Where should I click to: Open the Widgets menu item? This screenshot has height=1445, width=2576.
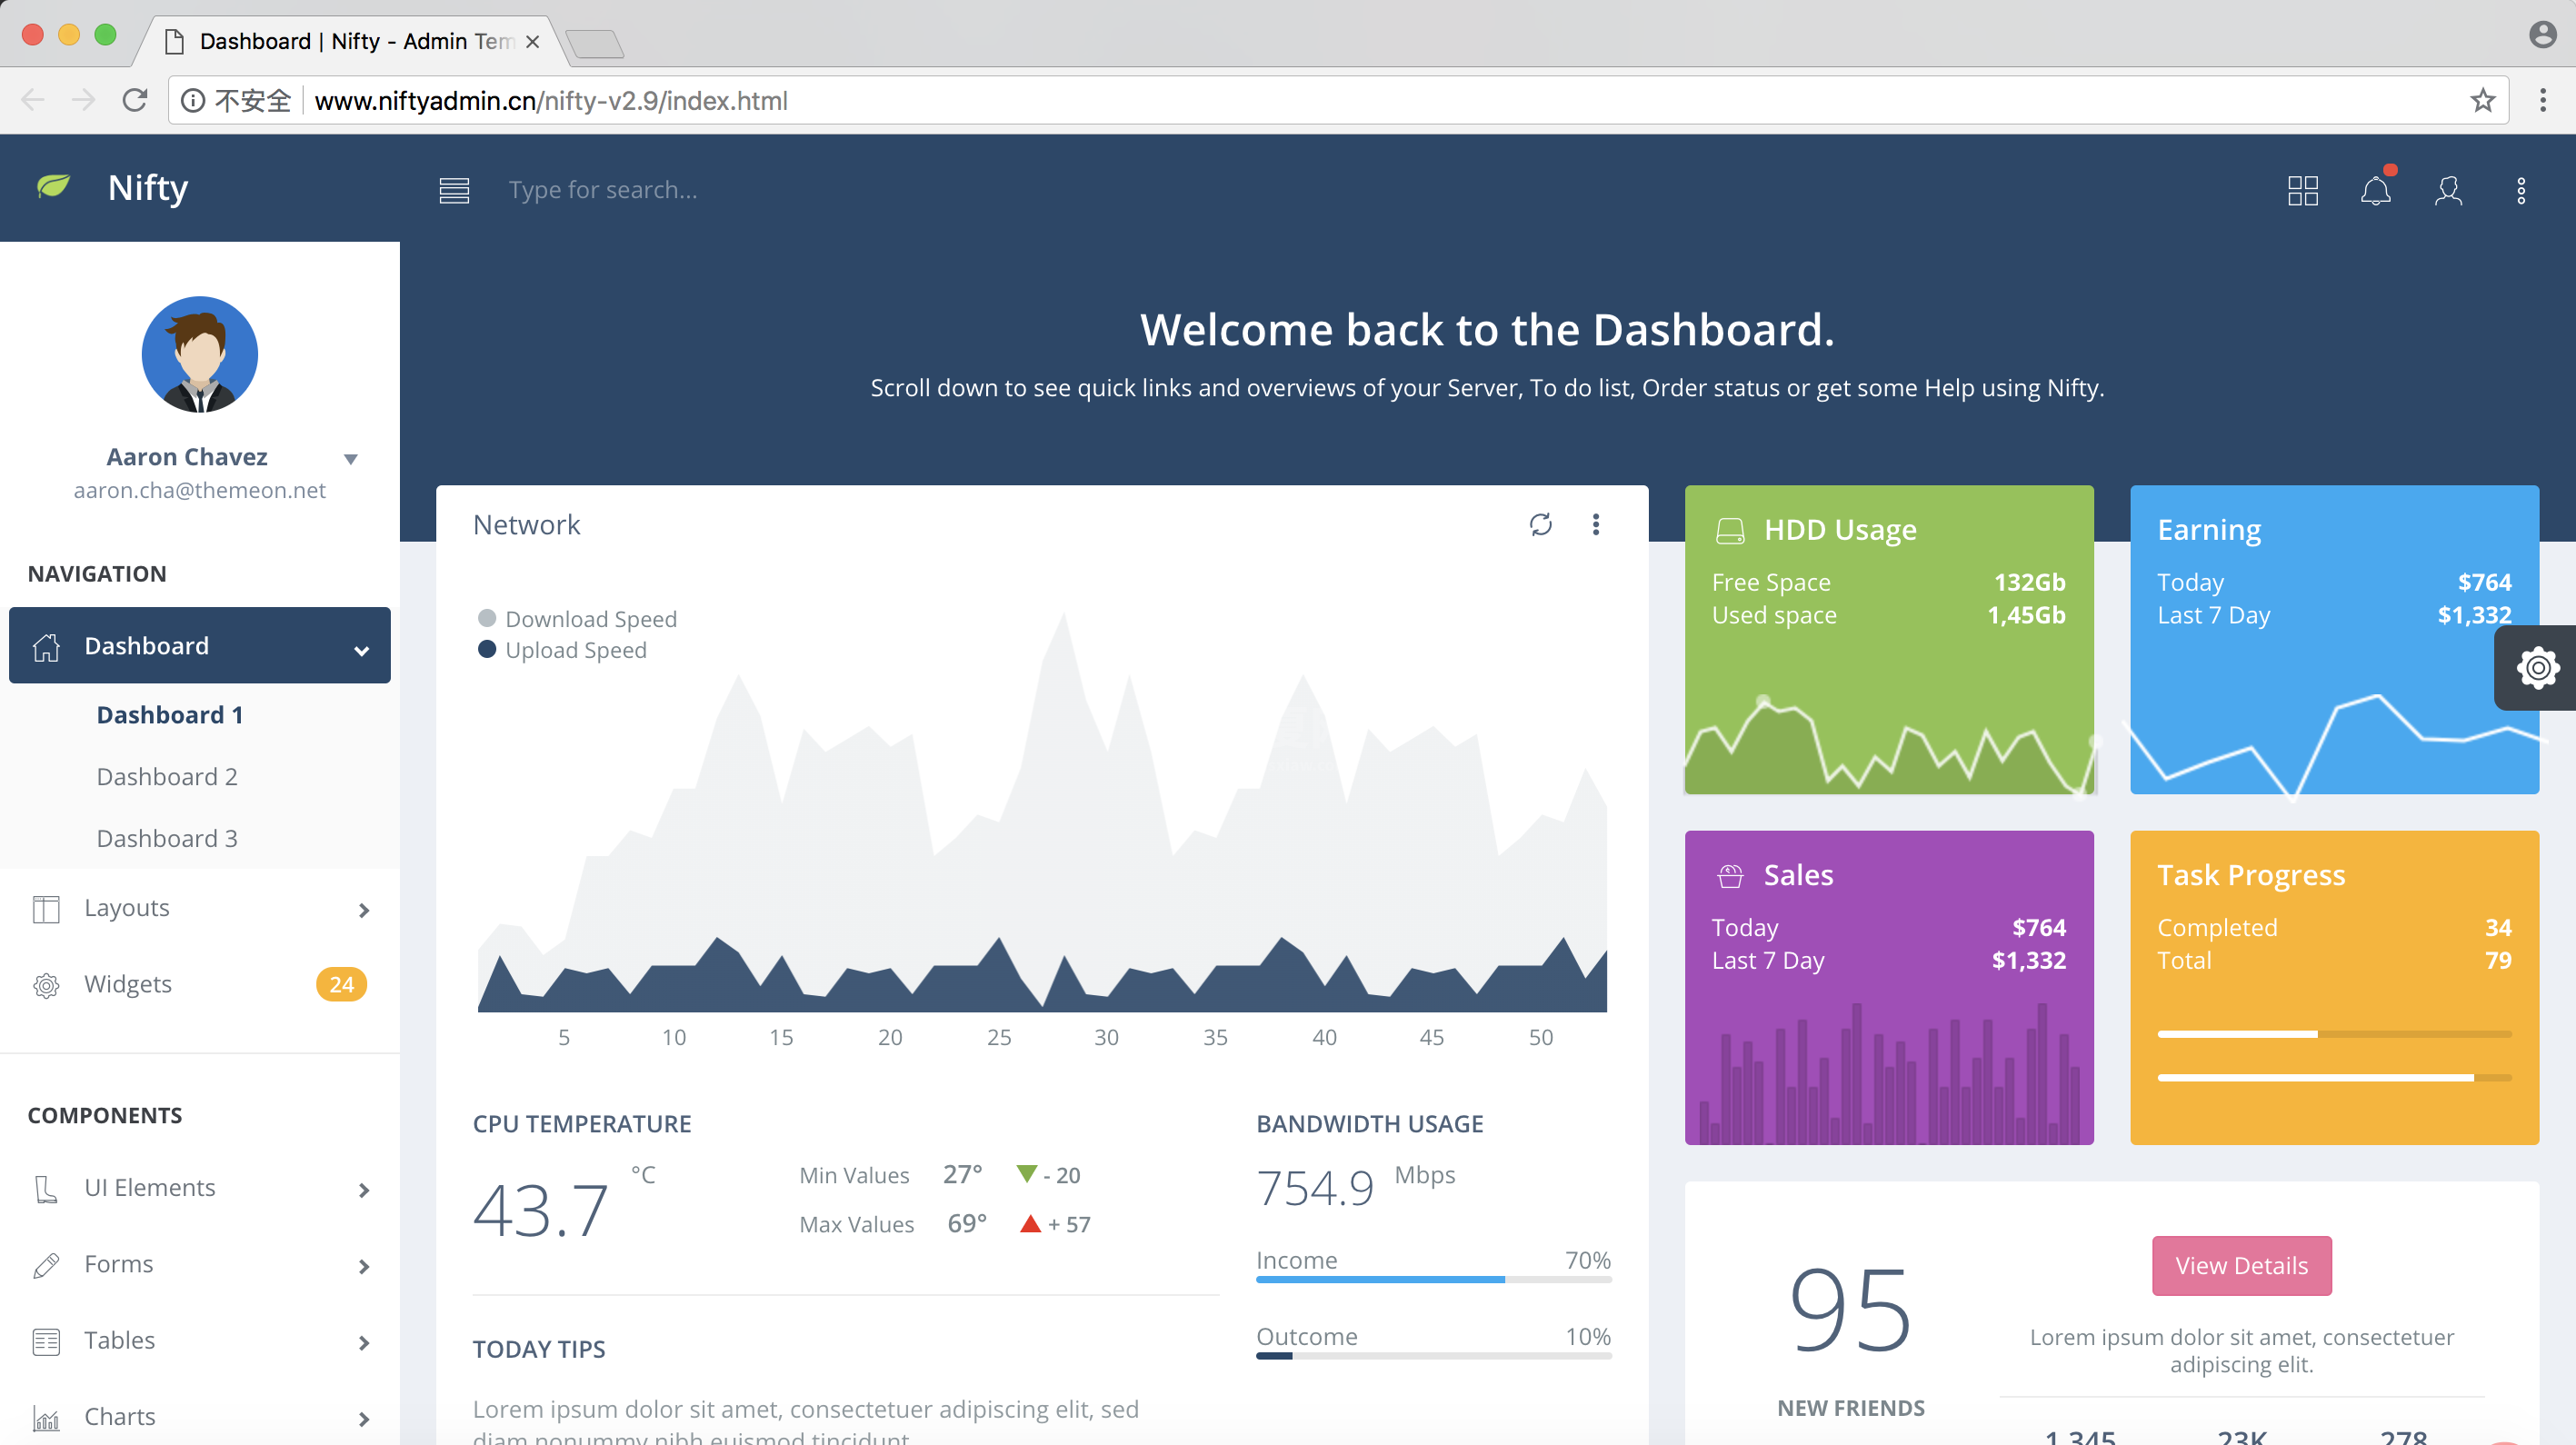click(200, 985)
